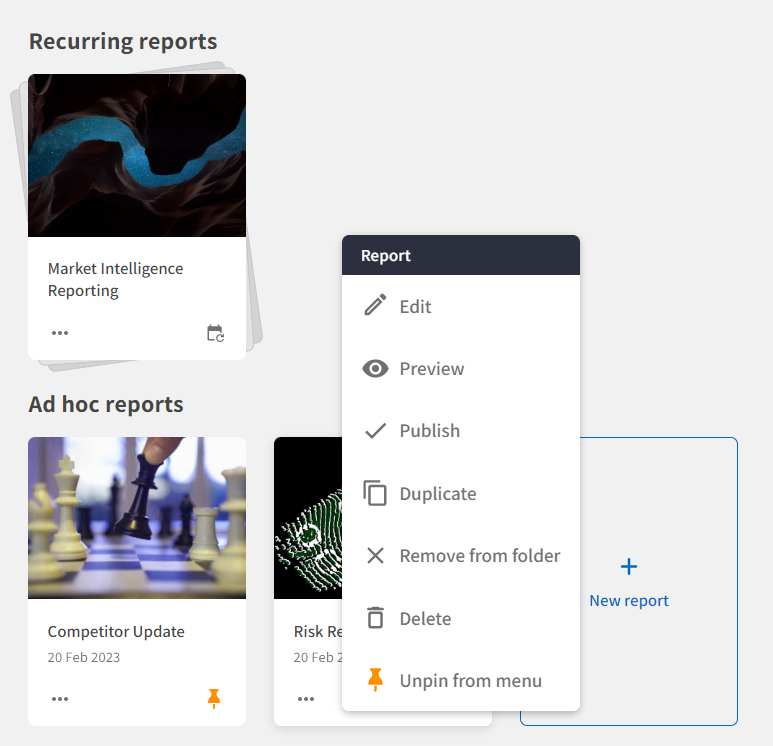This screenshot has height=746, width=773.
Task: Choose Remove from folder in Report menu
Action: [479, 556]
